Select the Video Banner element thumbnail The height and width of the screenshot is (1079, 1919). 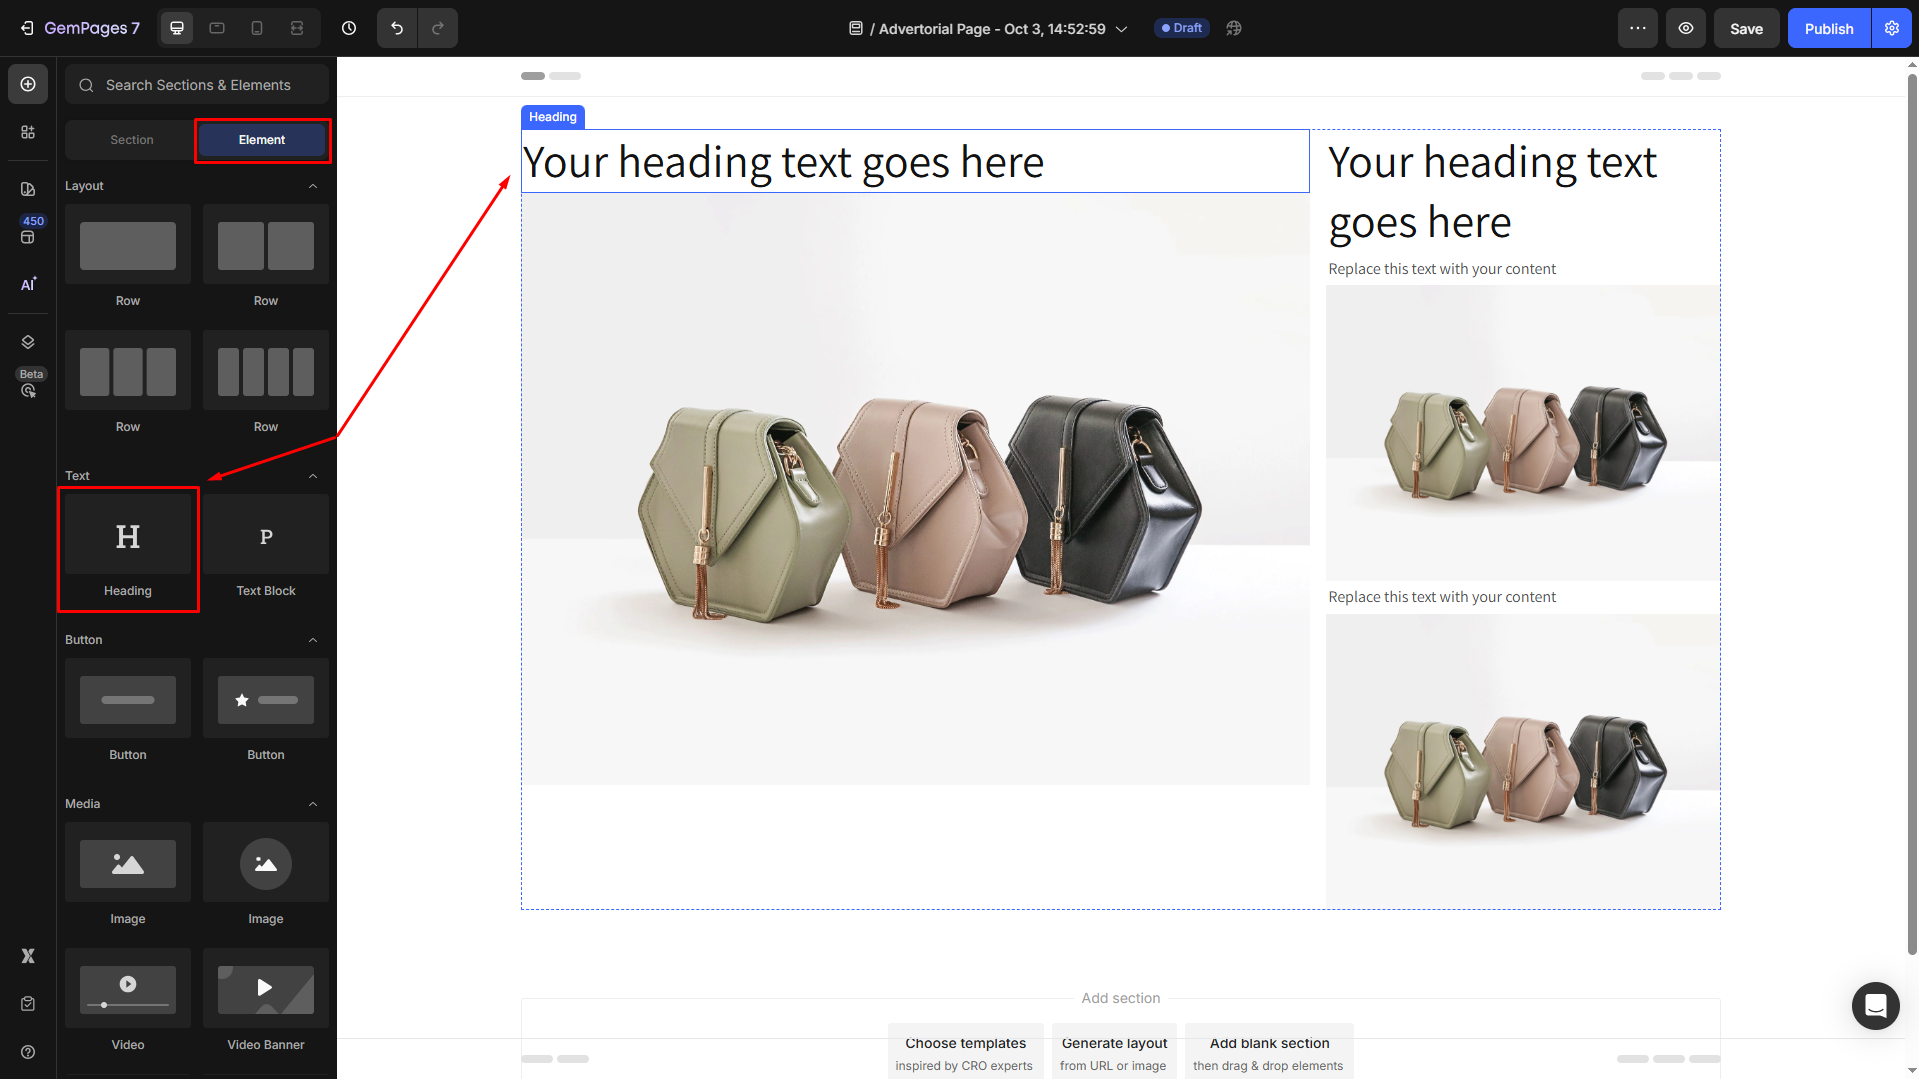(x=266, y=989)
